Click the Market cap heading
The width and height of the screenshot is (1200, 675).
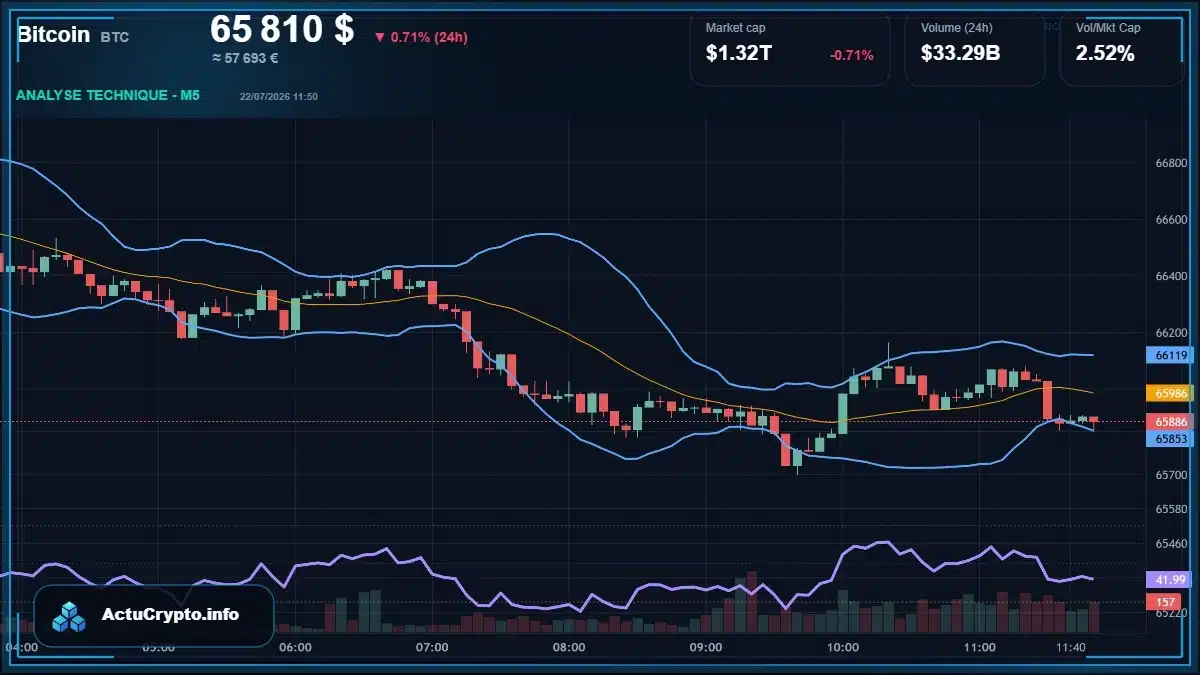tap(735, 28)
